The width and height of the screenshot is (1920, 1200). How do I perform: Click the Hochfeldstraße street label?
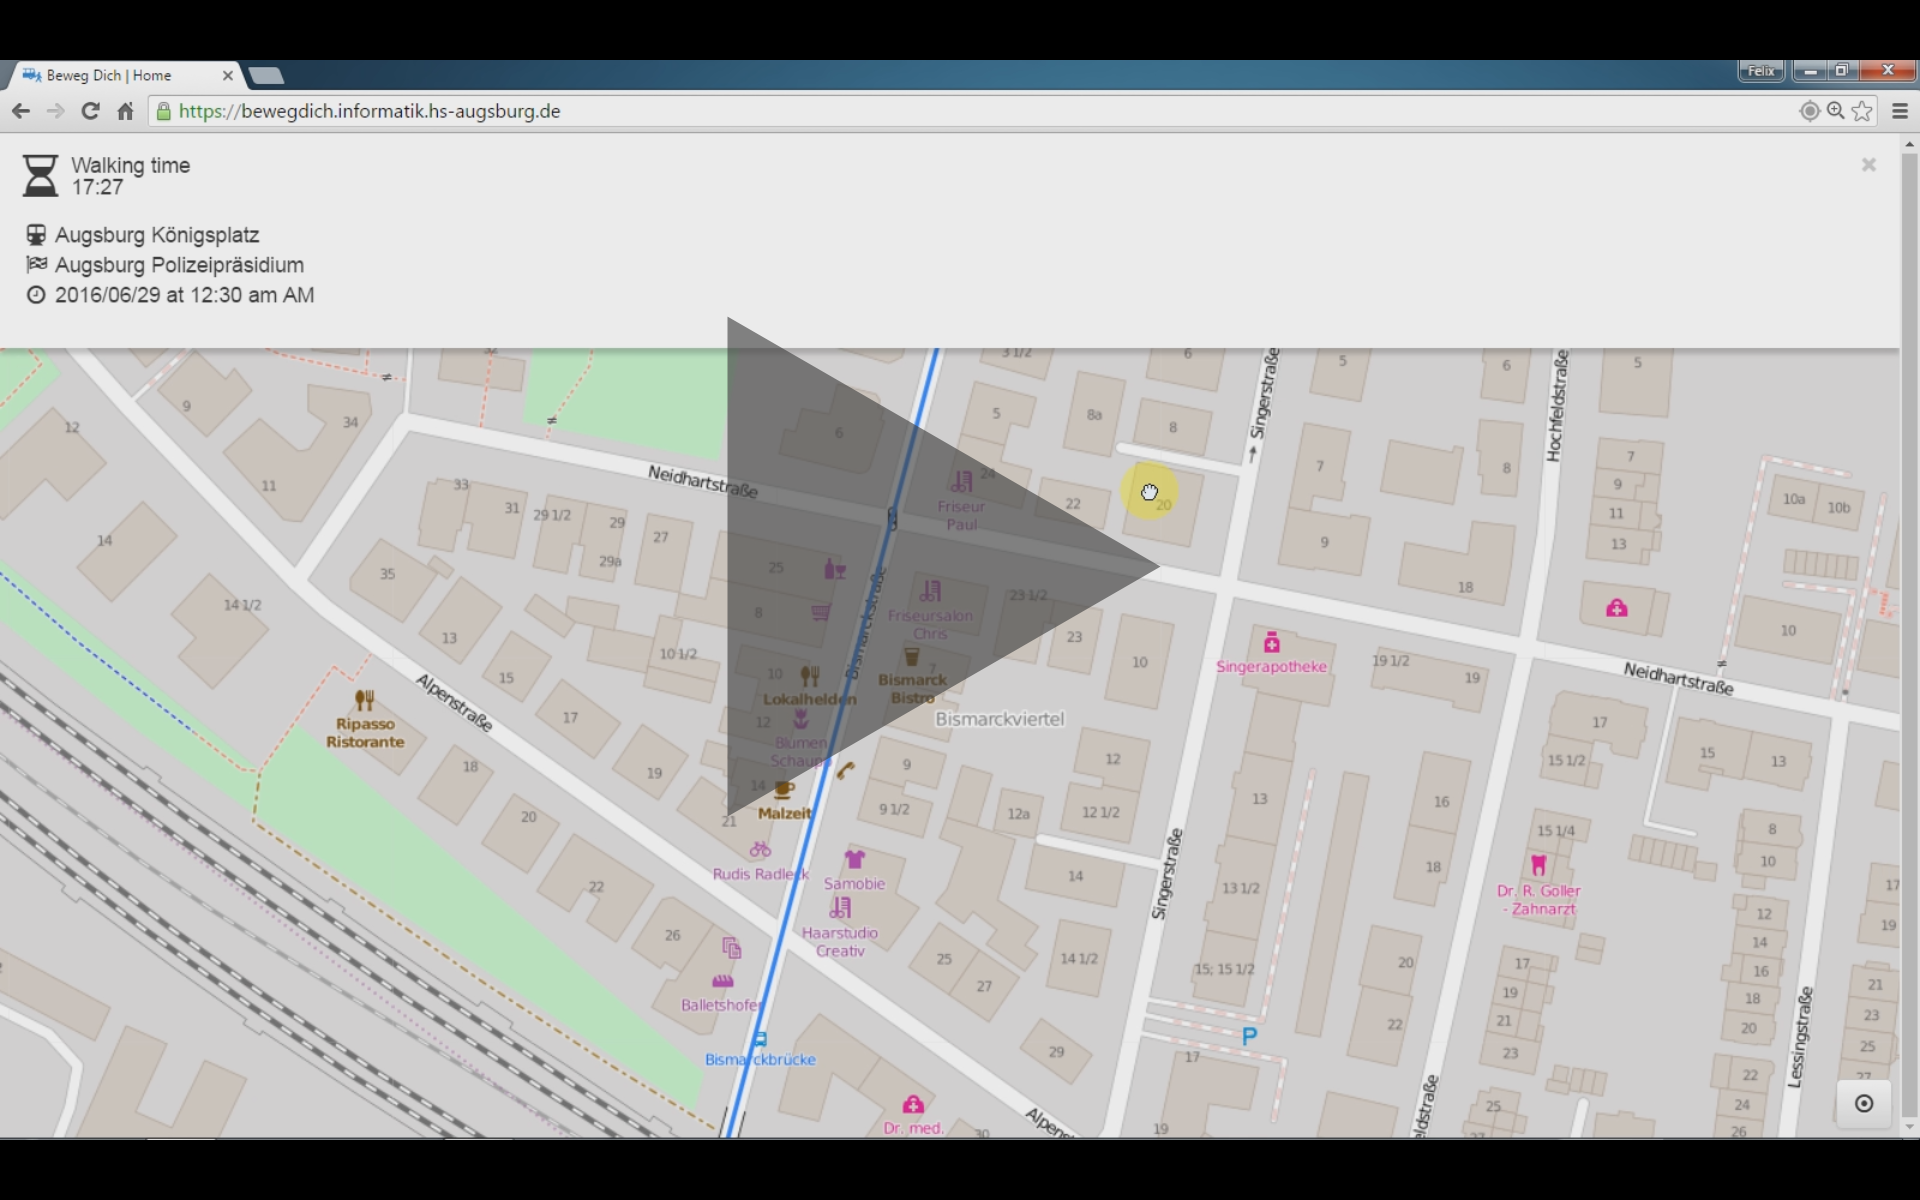click(x=1556, y=406)
